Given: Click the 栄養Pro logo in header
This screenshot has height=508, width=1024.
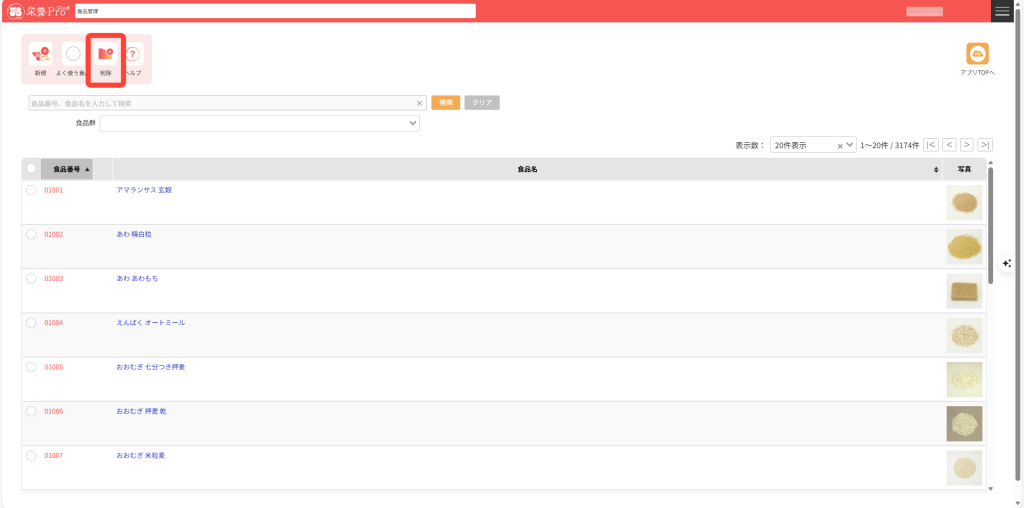Looking at the screenshot, I should click(37, 11).
